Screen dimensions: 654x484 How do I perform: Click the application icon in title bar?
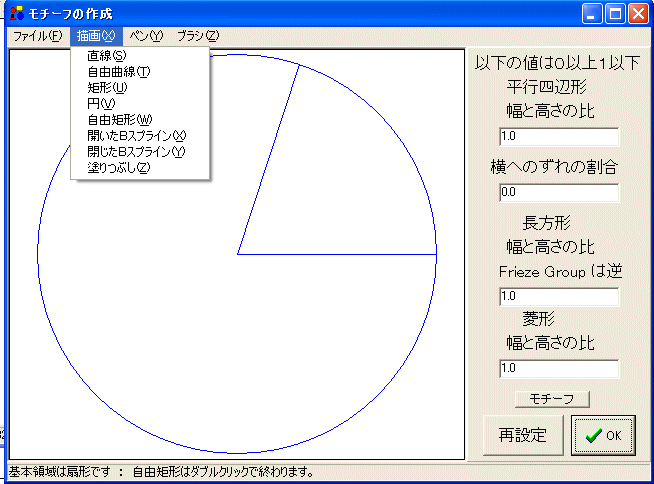coord(17,14)
